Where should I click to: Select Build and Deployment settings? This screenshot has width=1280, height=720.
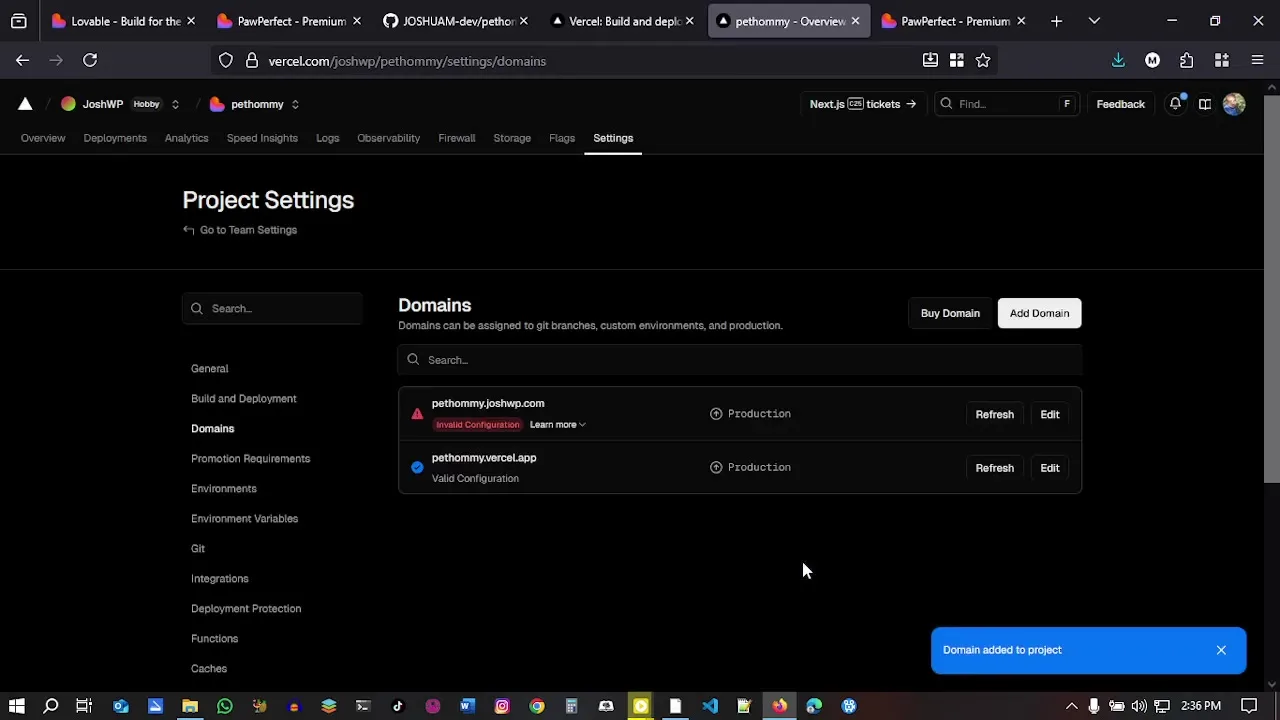[243, 398]
